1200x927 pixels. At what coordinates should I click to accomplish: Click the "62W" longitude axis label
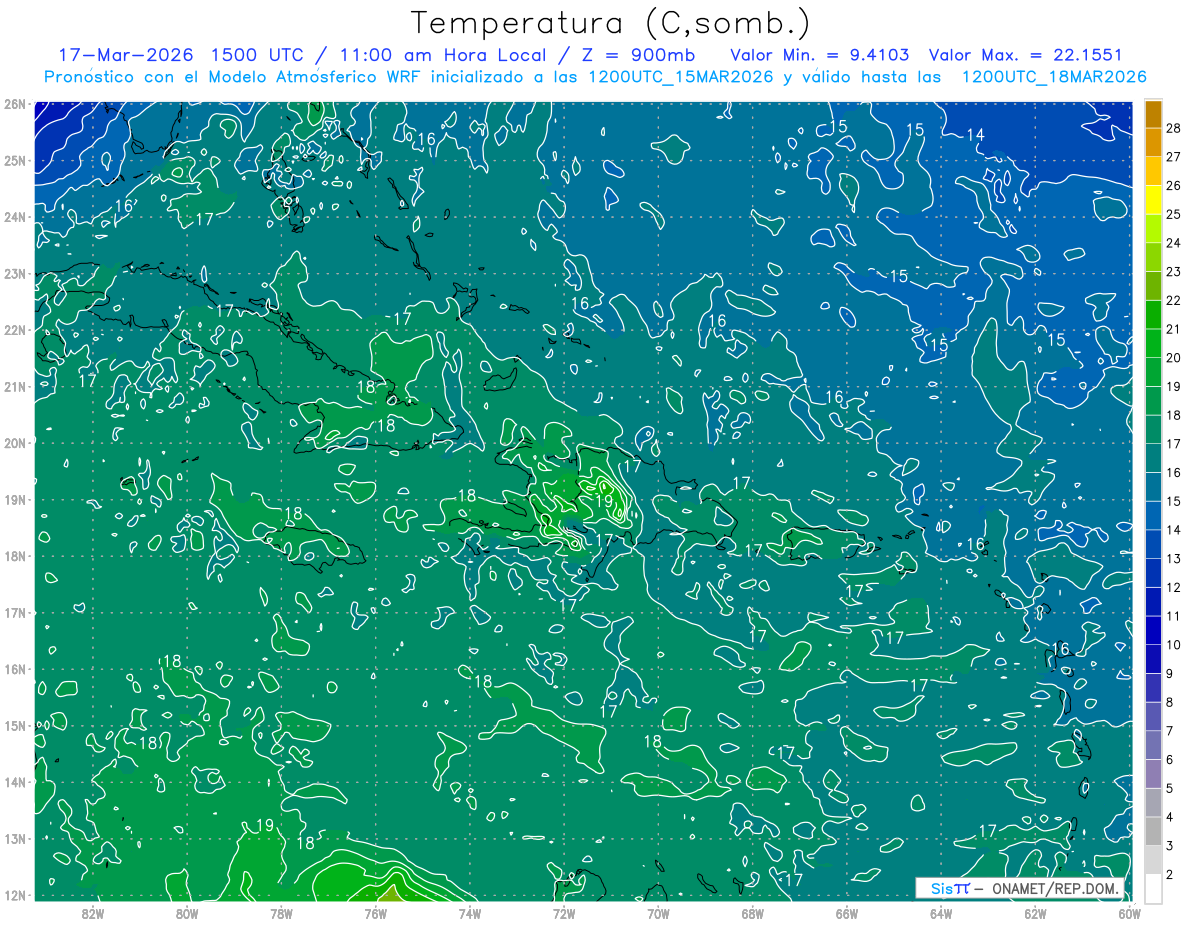click(1035, 912)
